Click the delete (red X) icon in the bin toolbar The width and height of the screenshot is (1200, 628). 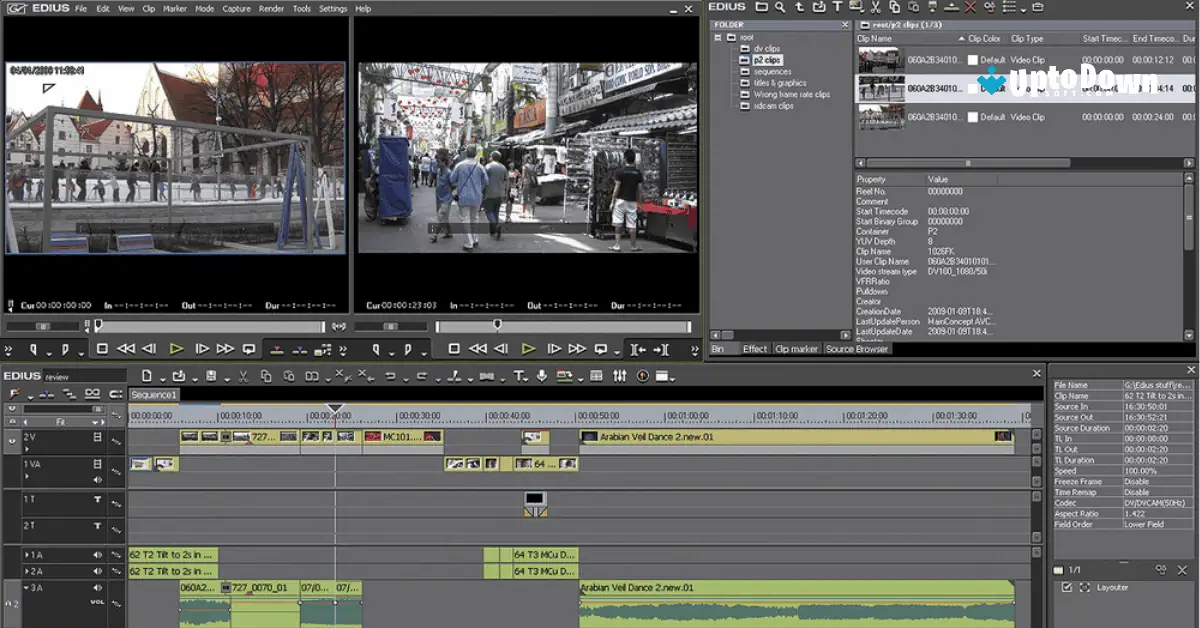(x=970, y=7)
